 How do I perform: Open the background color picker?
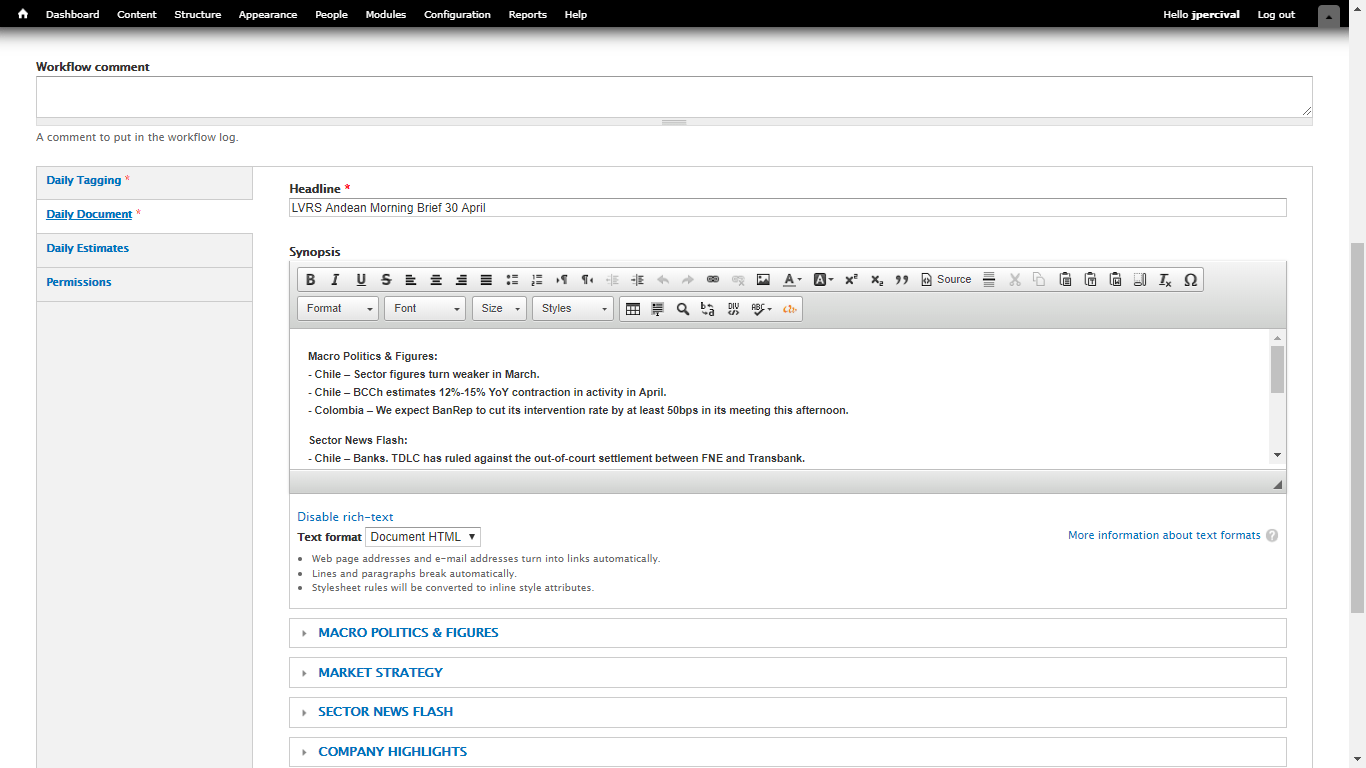pyautogui.click(x=823, y=280)
